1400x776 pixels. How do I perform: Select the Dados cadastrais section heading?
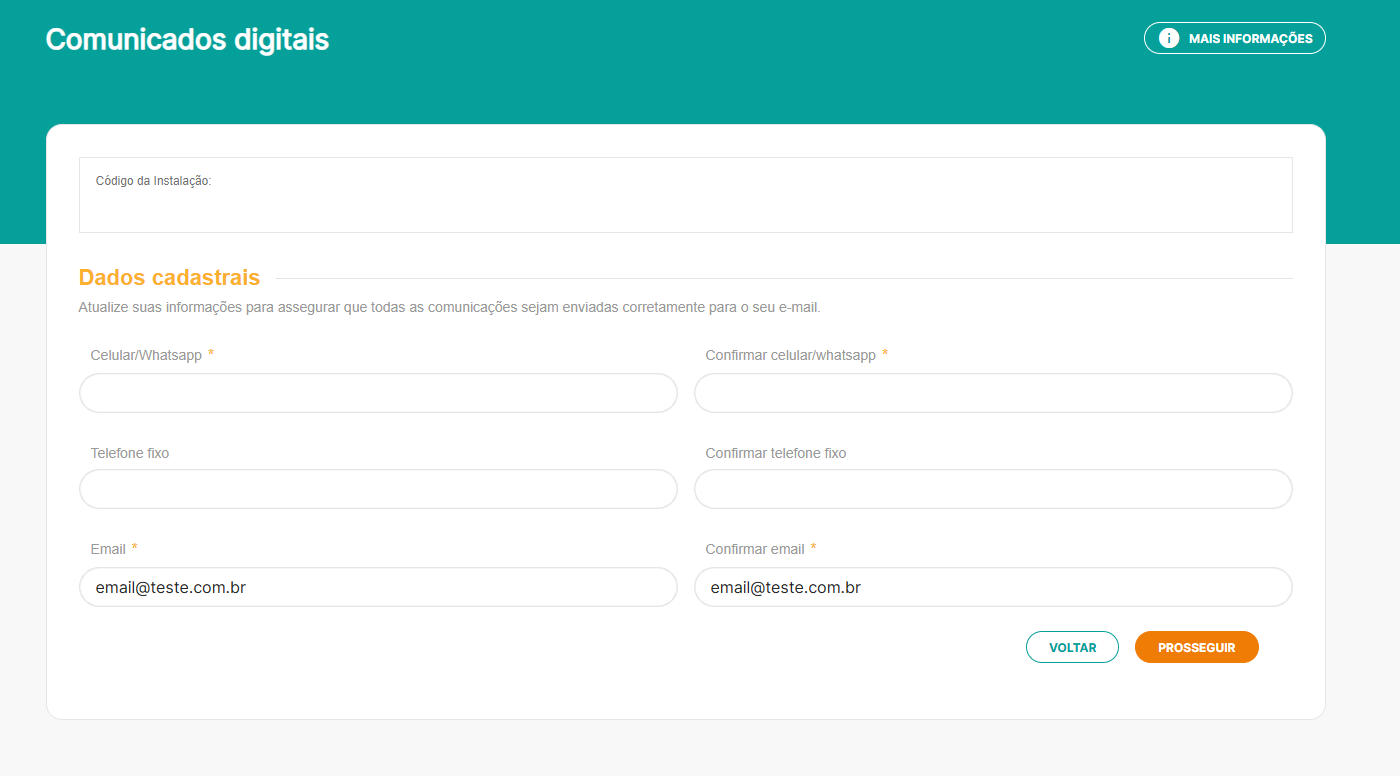(x=169, y=278)
